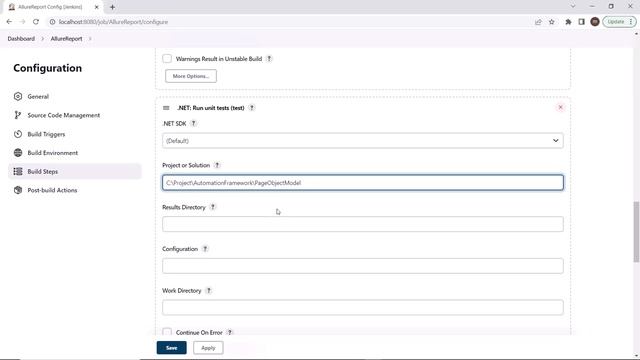Reload the Jenkins configuration page
Viewport: 640px width, 360px height.
36,22
